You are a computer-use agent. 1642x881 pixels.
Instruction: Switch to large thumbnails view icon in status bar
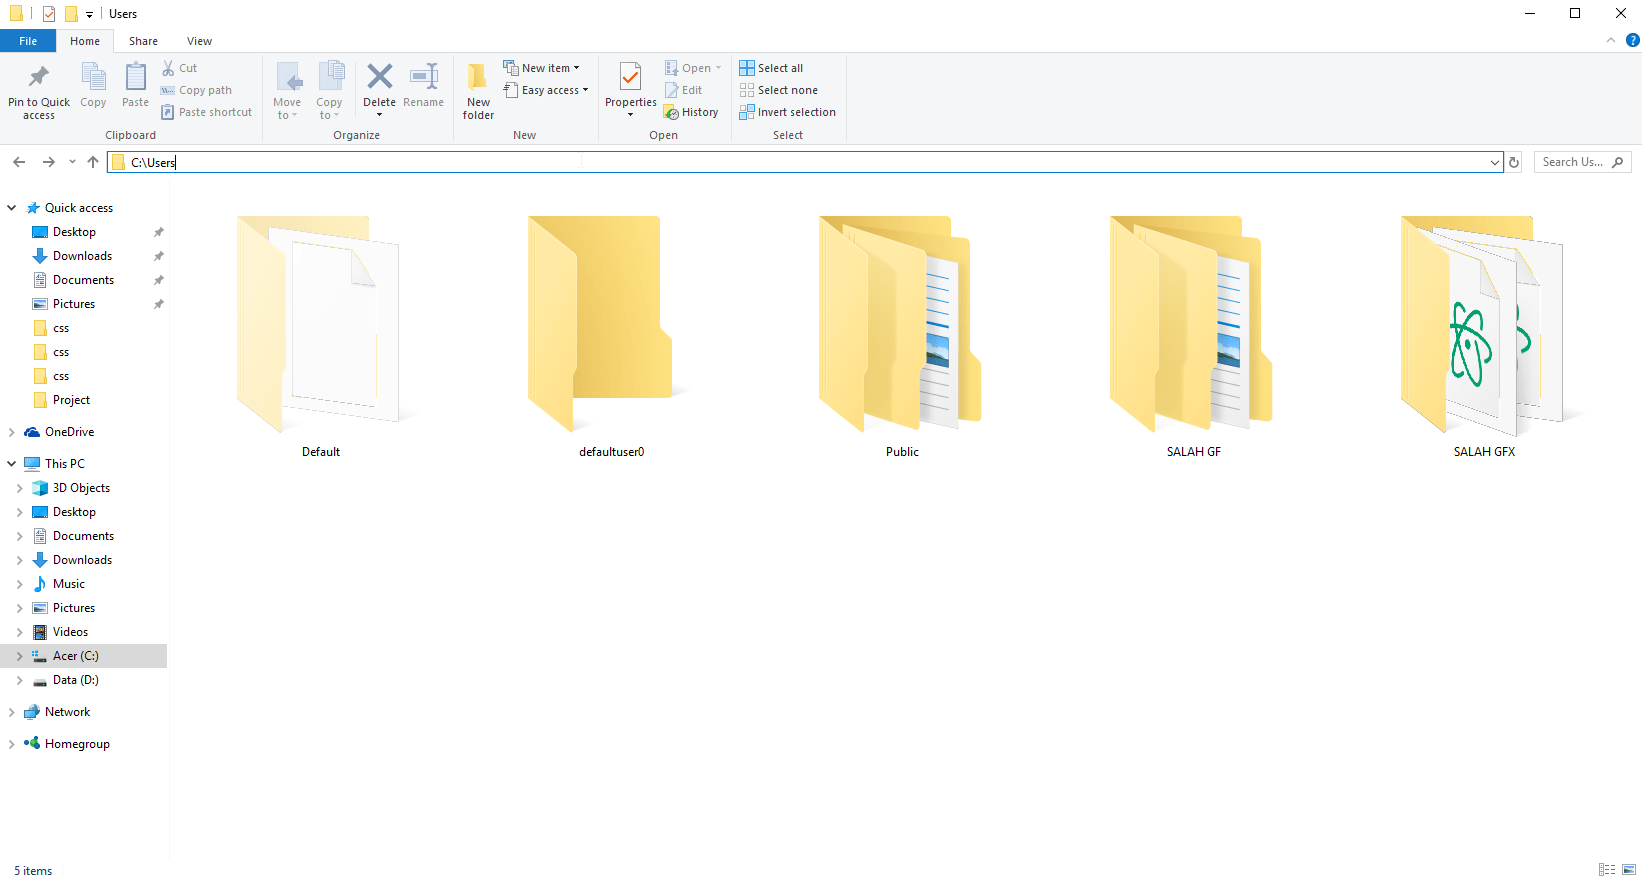click(1629, 870)
